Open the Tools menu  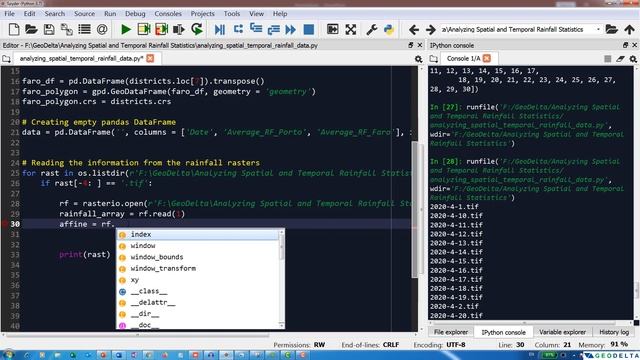[x=232, y=13]
